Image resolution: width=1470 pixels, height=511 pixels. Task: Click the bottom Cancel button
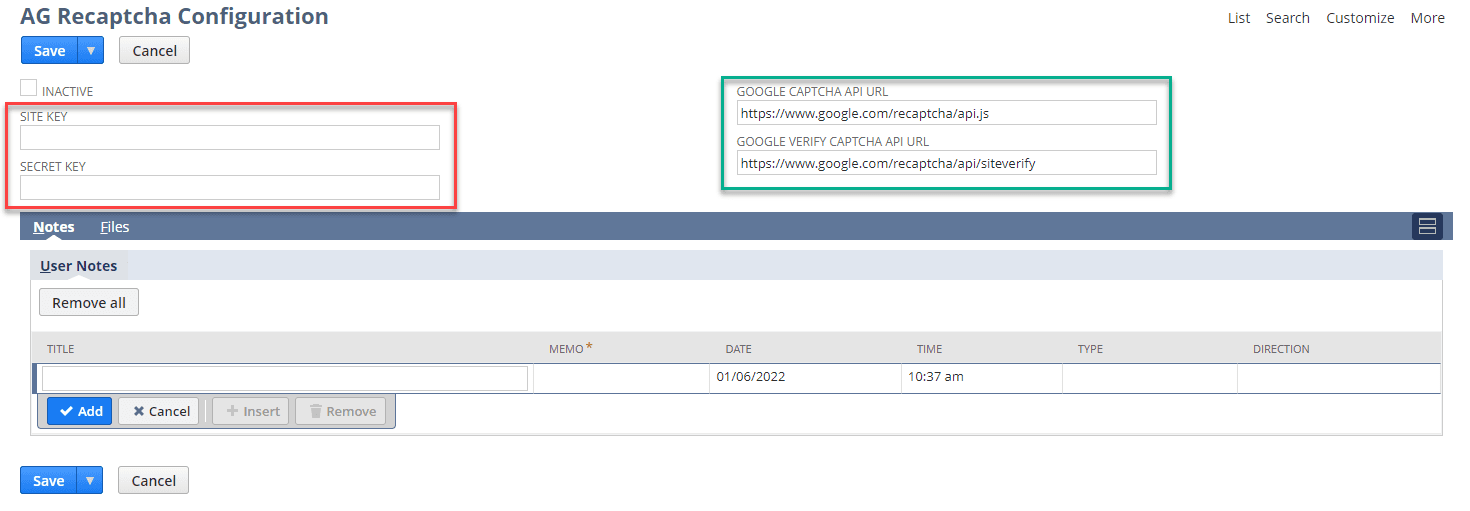click(x=153, y=481)
